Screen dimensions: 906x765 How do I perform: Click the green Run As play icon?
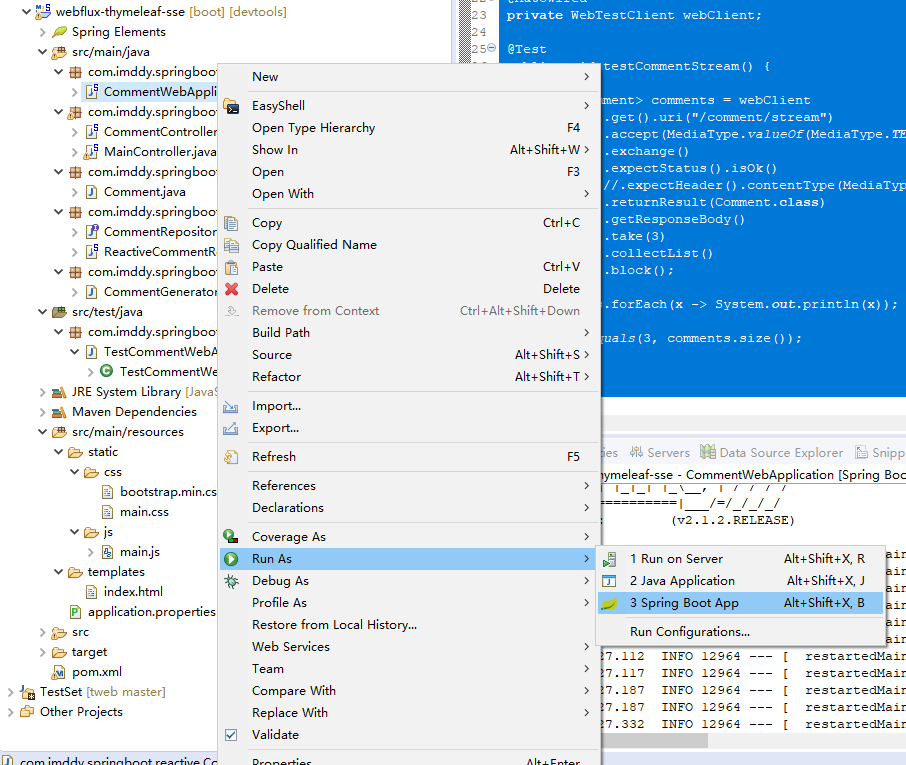tap(231, 559)
